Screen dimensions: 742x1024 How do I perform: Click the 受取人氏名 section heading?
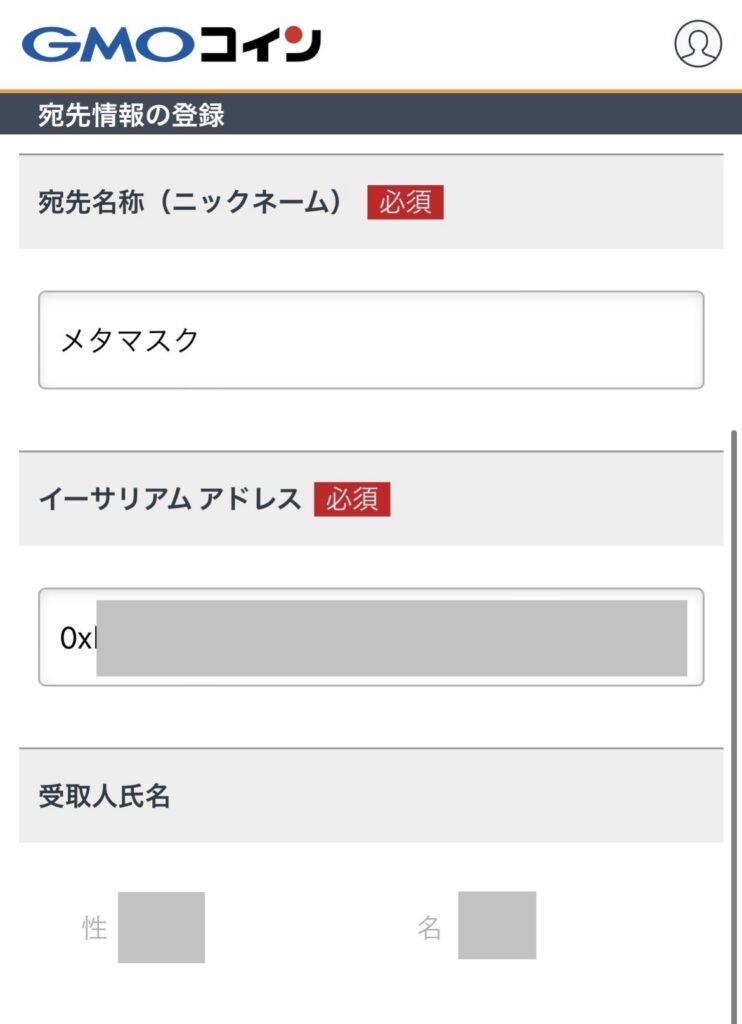(104, 796)
